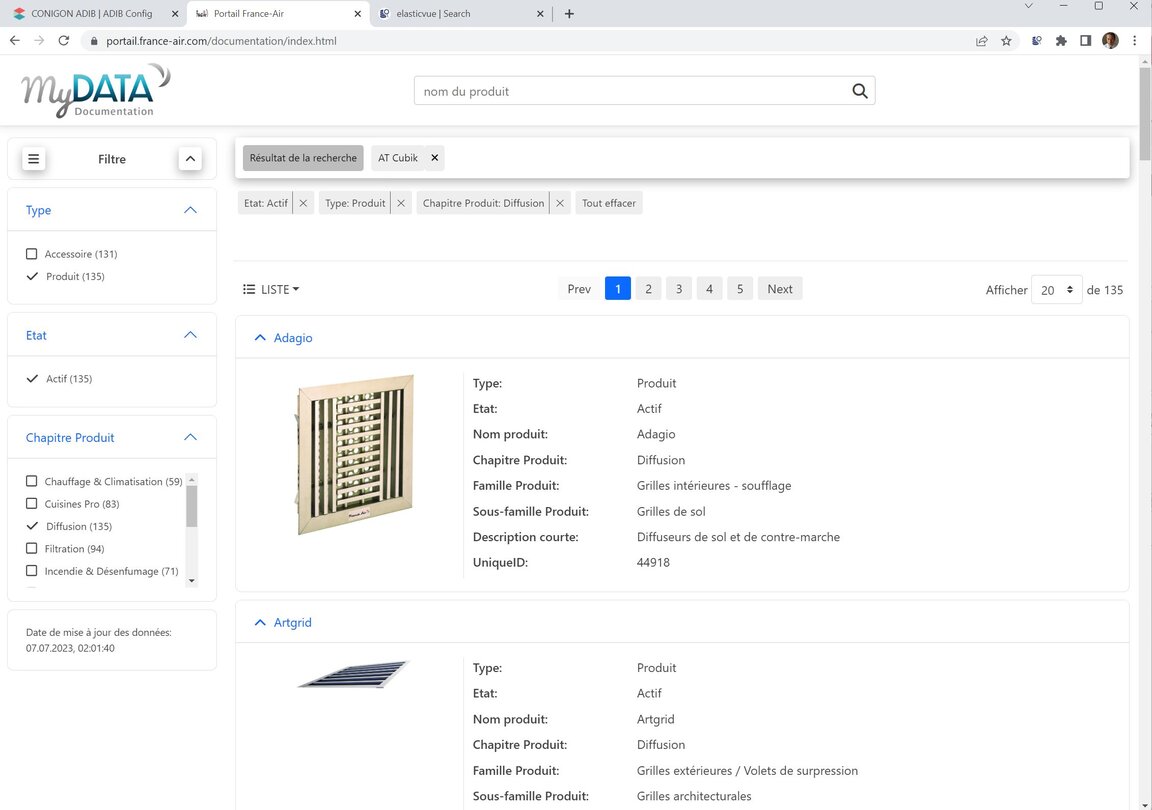Screen dimensions: 1152x810
Task: Uncheck the Actif (135) filter
Action: pyautogui.click(x=32, y=379)
